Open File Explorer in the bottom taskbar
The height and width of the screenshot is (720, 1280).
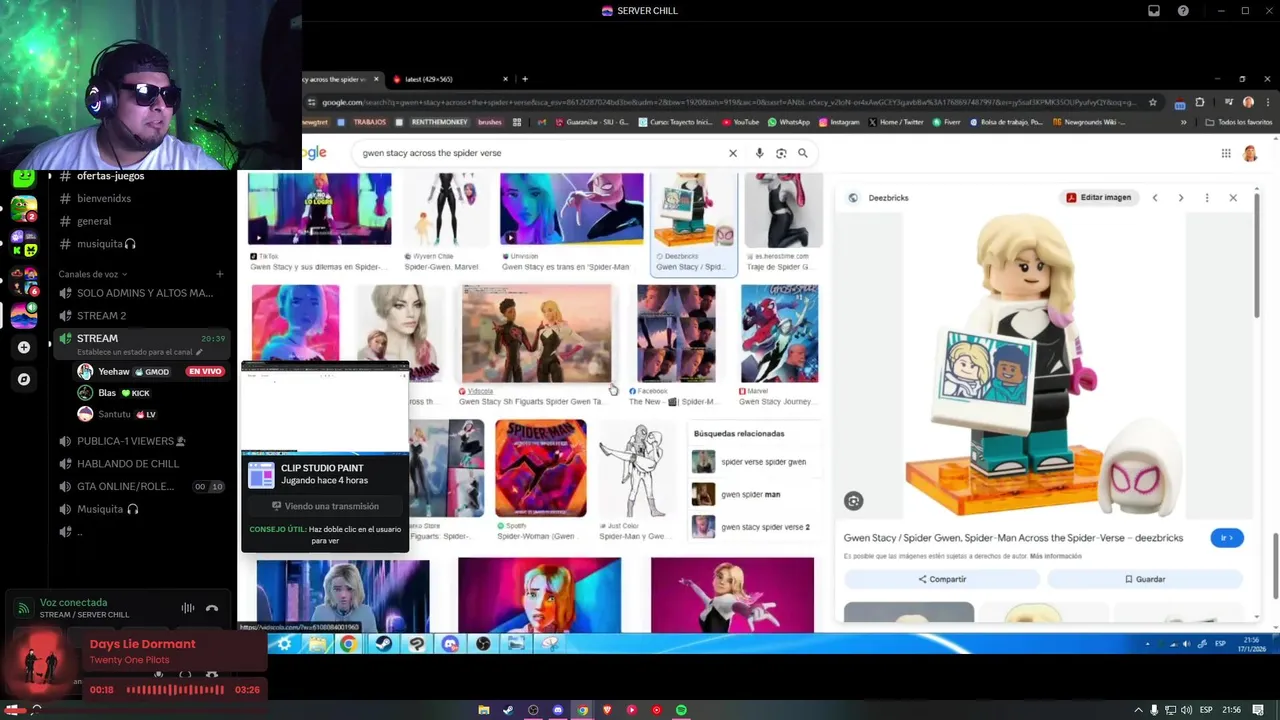tap(483, 710)
